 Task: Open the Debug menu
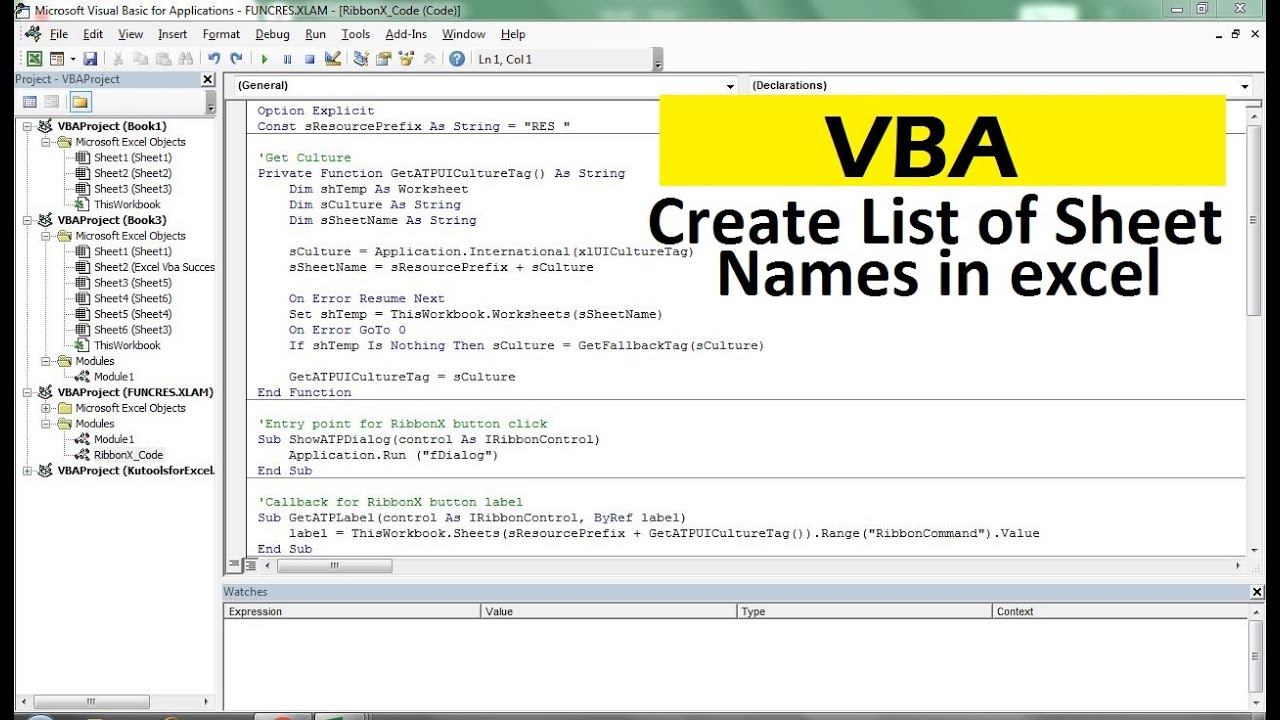[x=272, y=34]
